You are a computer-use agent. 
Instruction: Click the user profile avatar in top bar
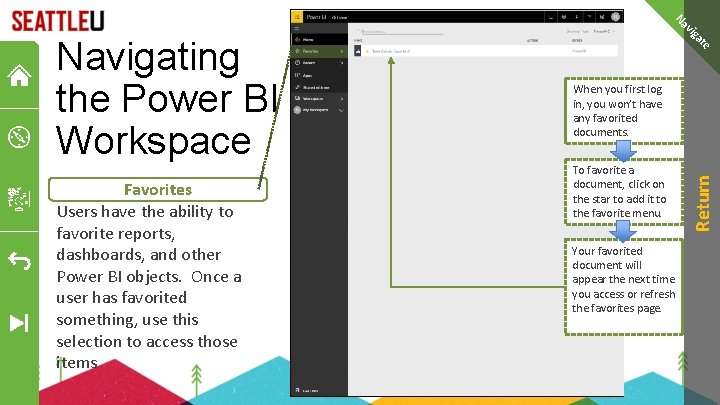pyautogui.click(x=615, y=17)
